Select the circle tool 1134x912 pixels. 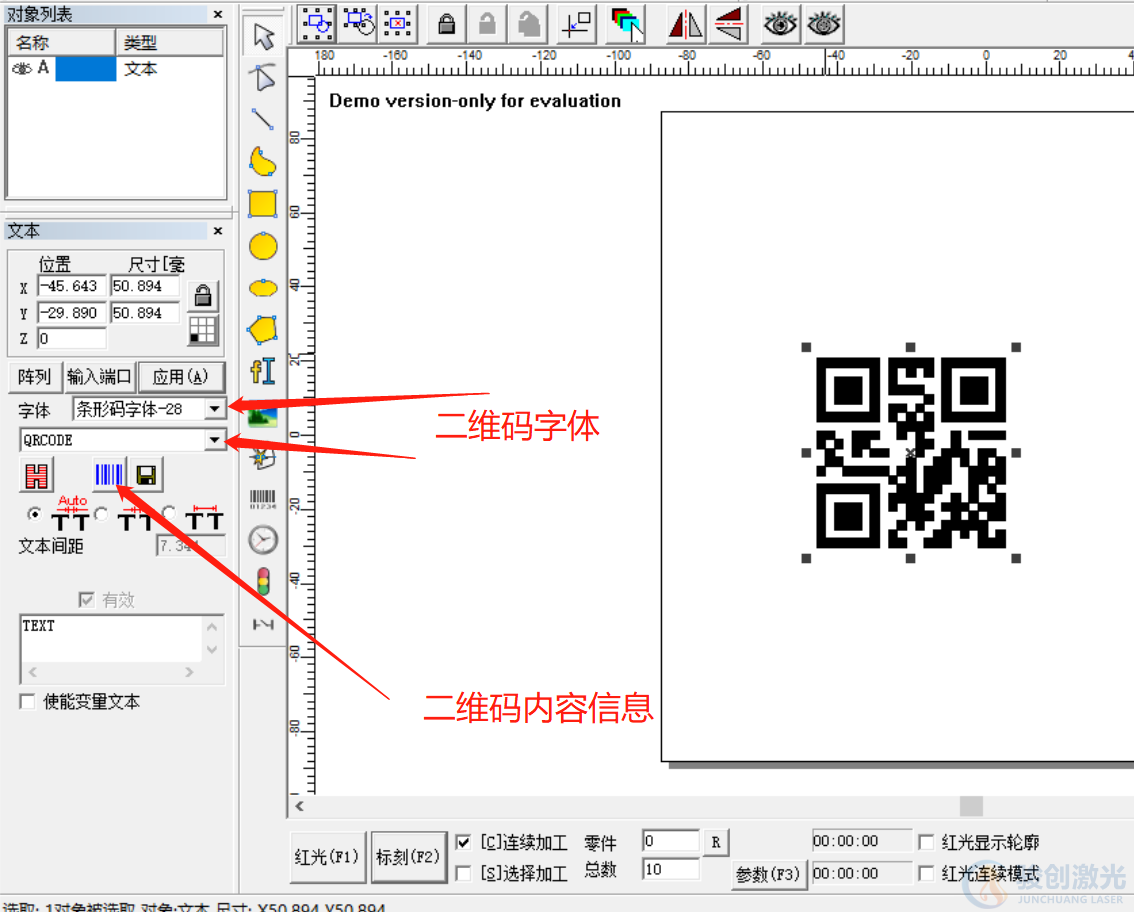coord(263,247)
